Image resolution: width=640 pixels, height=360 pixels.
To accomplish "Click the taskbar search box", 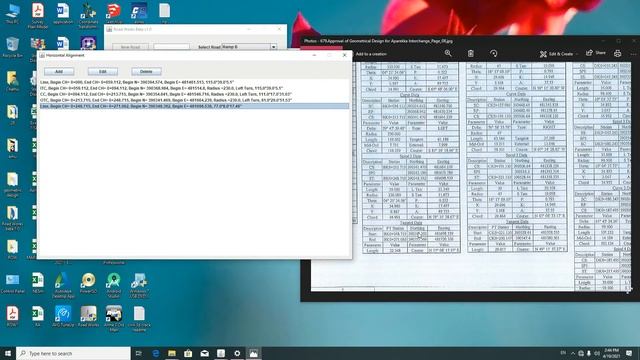I will coord(73,353).
